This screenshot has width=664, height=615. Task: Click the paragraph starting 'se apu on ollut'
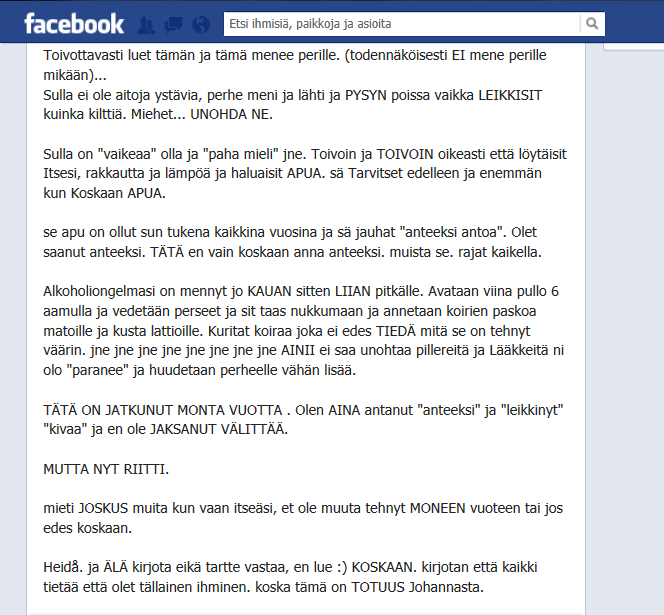click(x=292, y=242)
